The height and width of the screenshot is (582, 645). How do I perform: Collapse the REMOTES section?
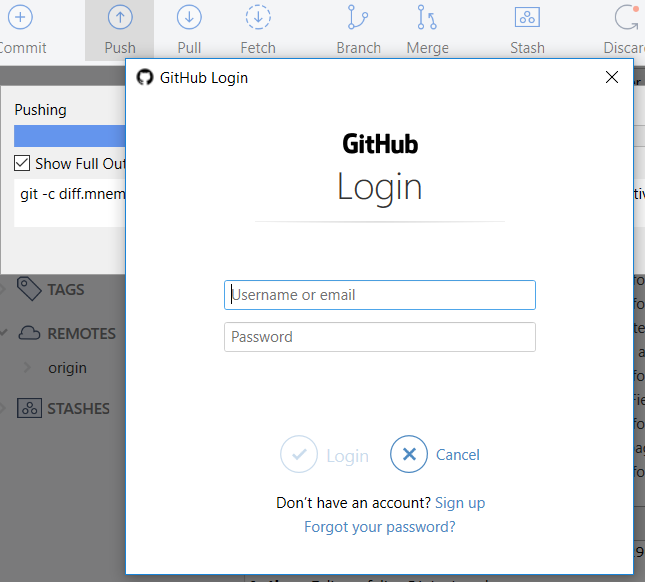click(x=4, y=332)
